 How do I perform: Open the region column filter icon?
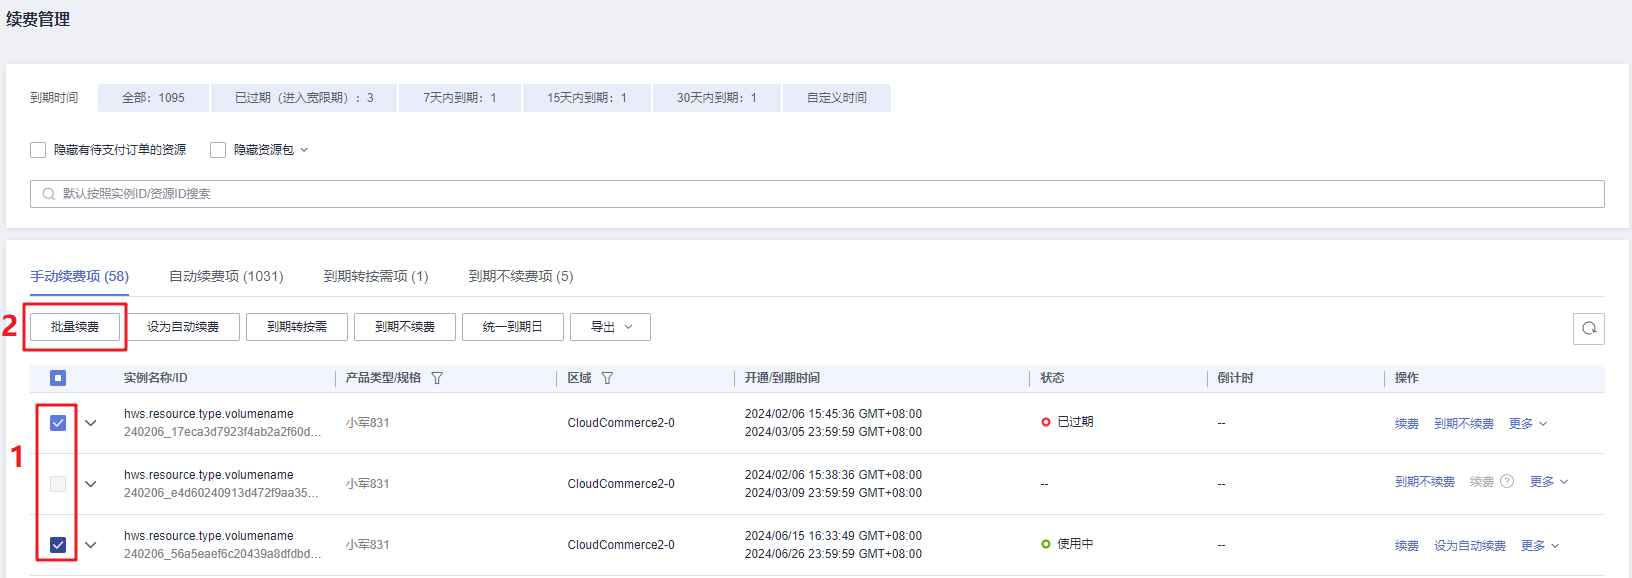coord(607,378)
